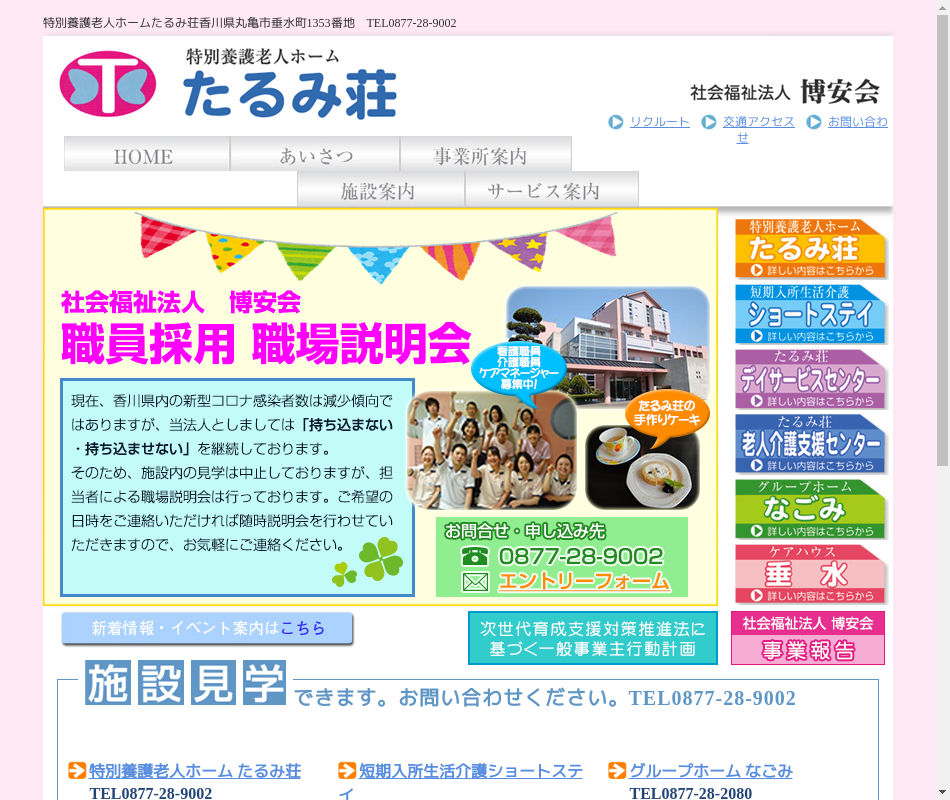Click the 事業報告 banner

(808, 639)
